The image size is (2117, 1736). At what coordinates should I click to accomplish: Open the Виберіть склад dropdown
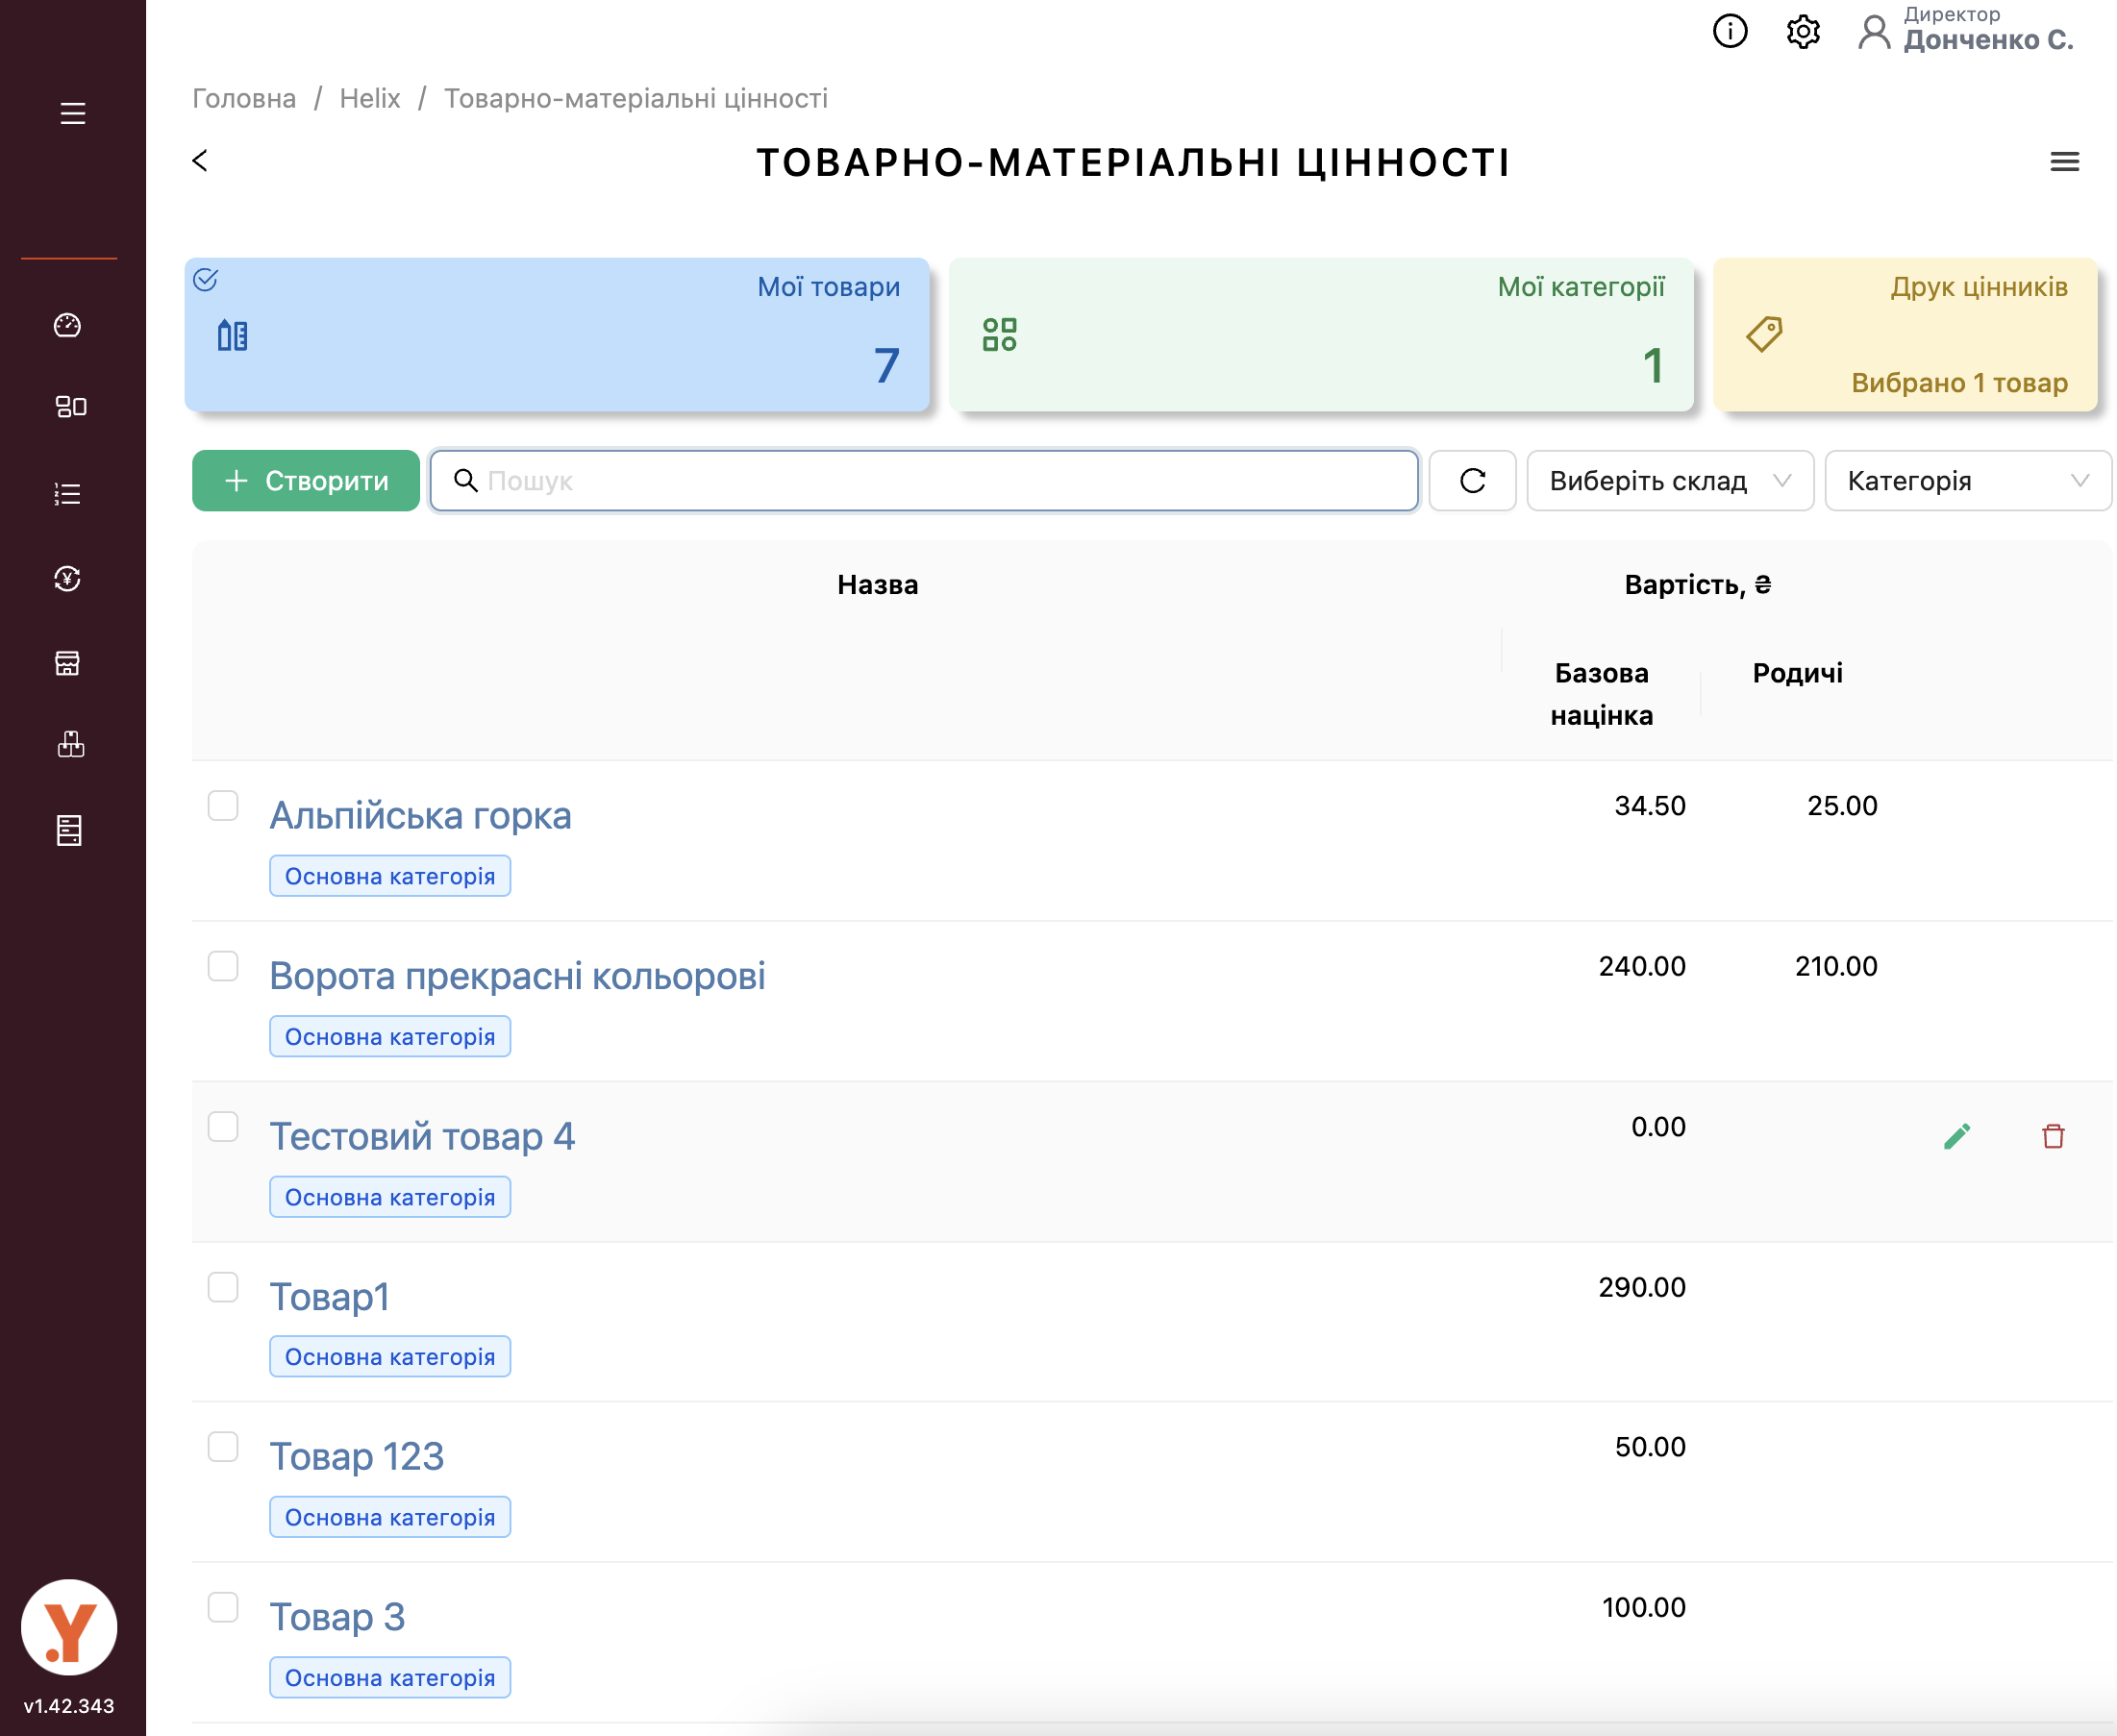pos(1669,481)
